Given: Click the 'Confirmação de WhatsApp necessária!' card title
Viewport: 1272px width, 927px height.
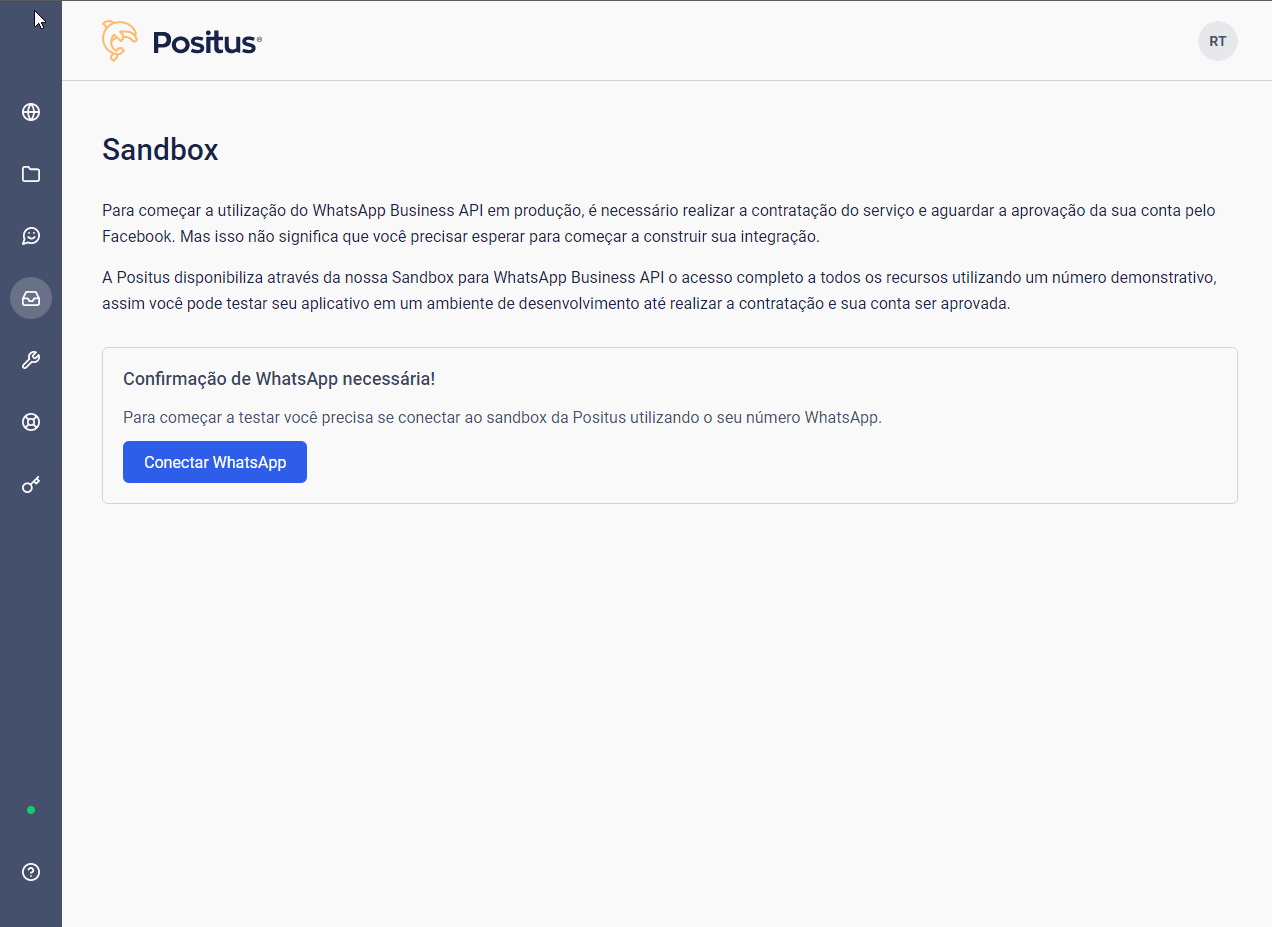Looking at the screenshot, I should coord(279,379).
